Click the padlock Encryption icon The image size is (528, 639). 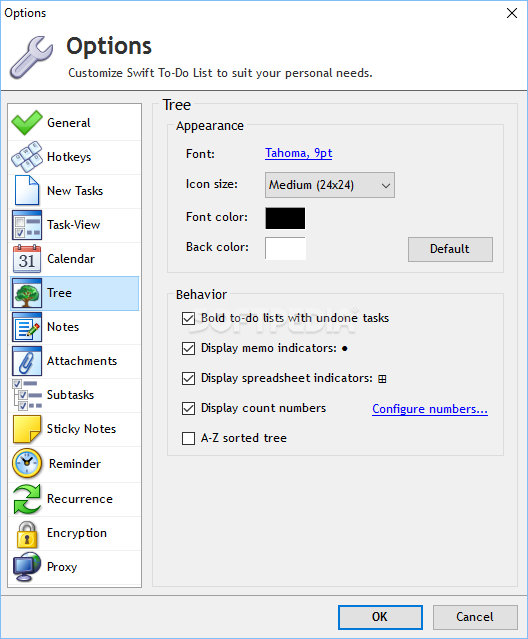click(27, 534)
